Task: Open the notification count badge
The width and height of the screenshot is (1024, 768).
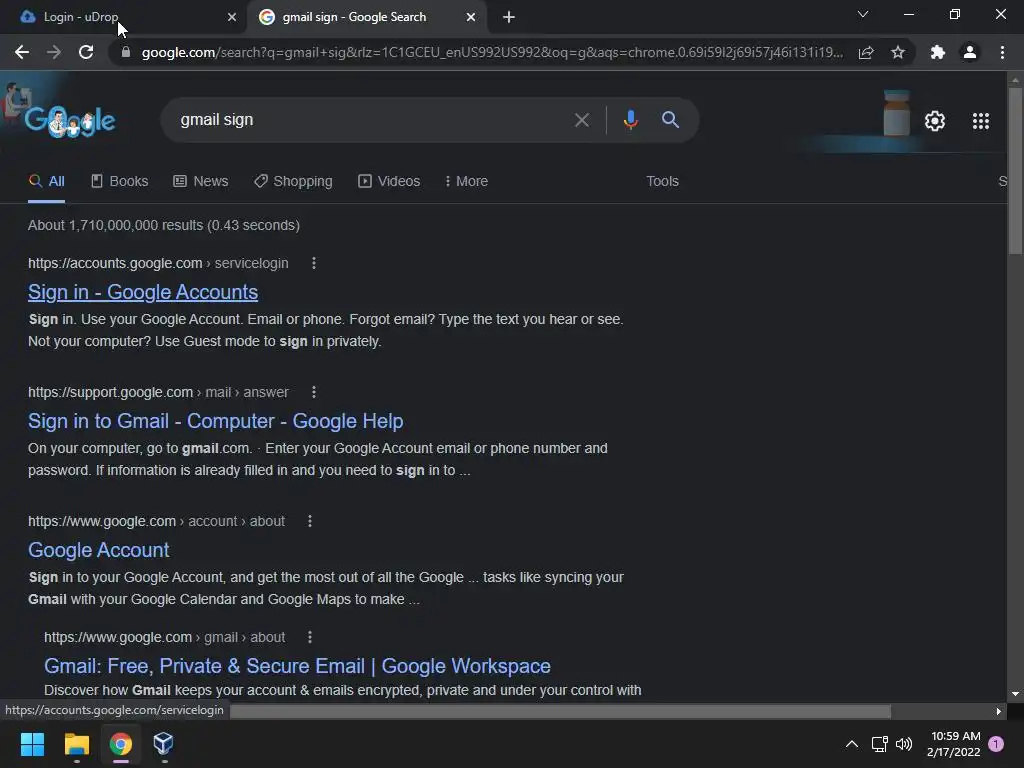Action: [x=996, y=743]
